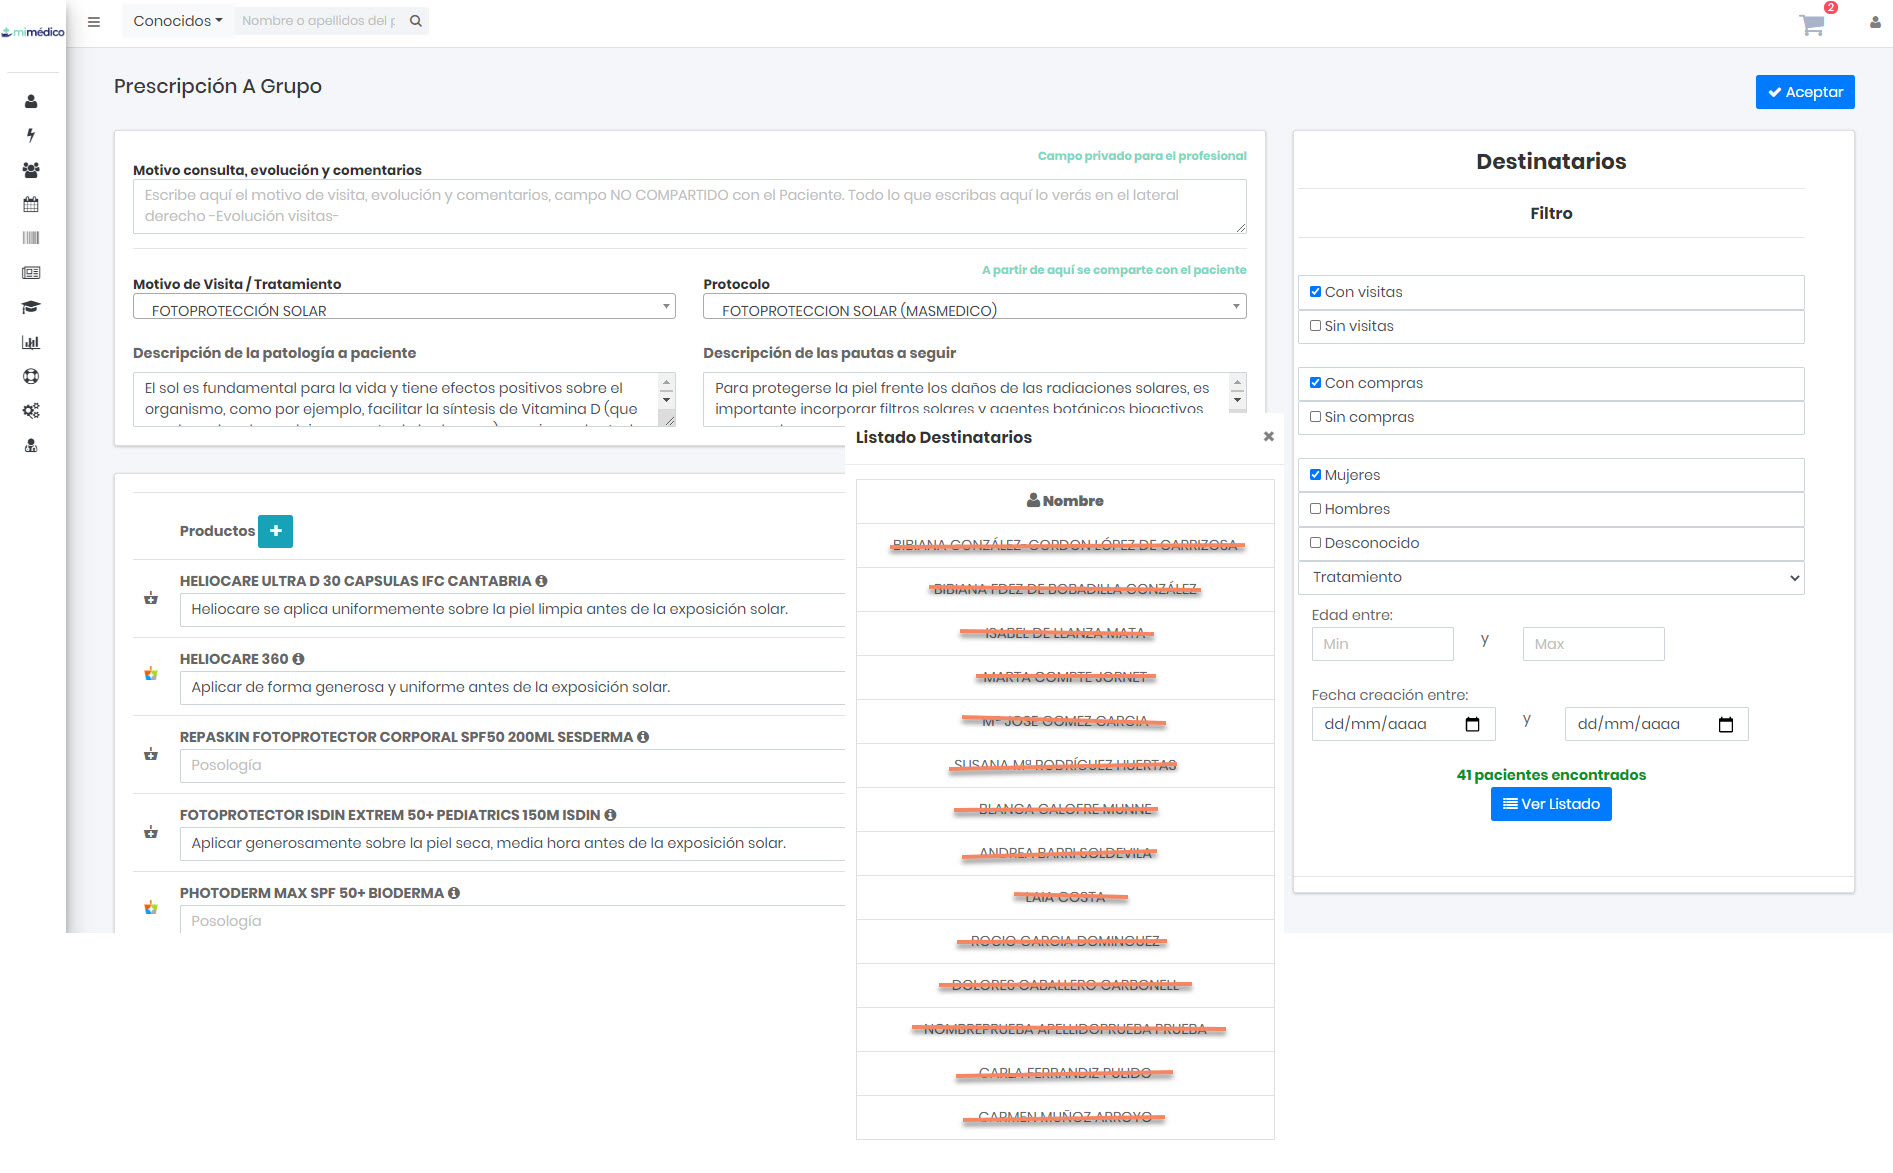Screen dimensions: 1893x1173
Task: Click the Aceptar button
Action: [x=1804, y=92]
